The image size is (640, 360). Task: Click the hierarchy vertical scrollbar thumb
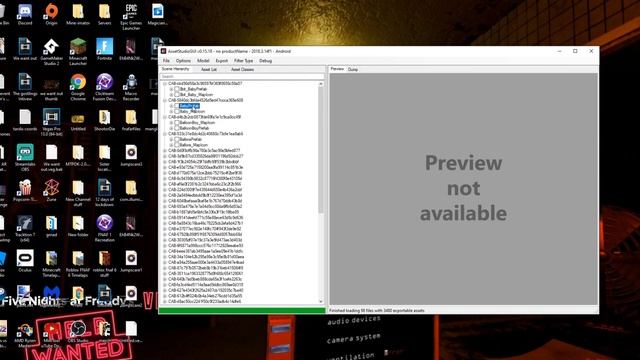[321, 149]
